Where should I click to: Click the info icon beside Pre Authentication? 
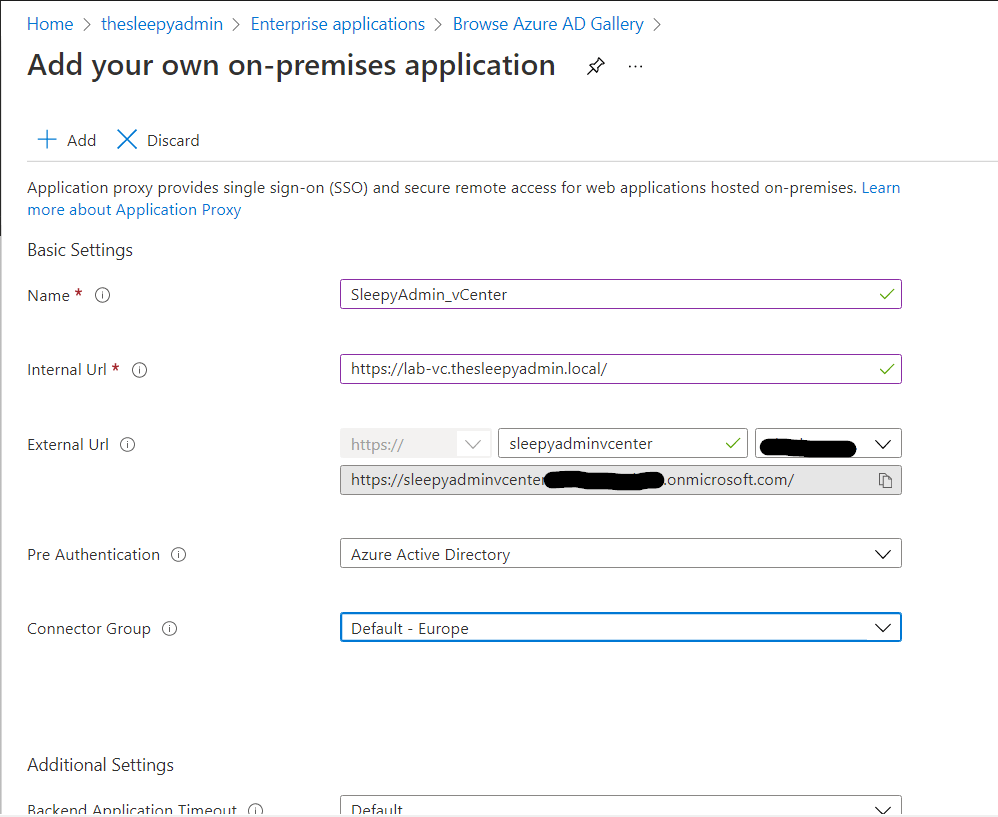[178, 555]
